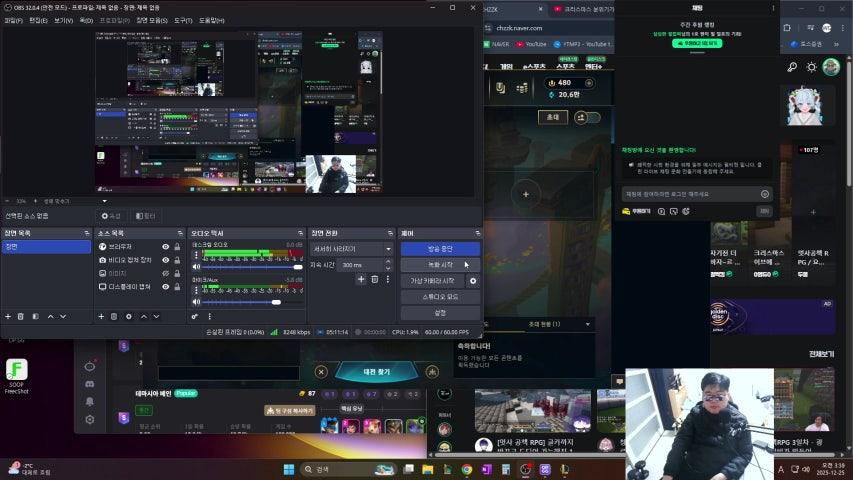Click the 대전 찾기 find match button

click(376, 372)
